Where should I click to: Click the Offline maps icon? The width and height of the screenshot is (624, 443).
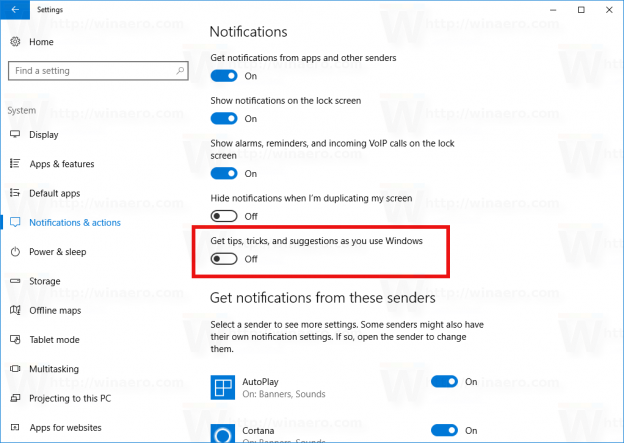click(x=15, y=310)
